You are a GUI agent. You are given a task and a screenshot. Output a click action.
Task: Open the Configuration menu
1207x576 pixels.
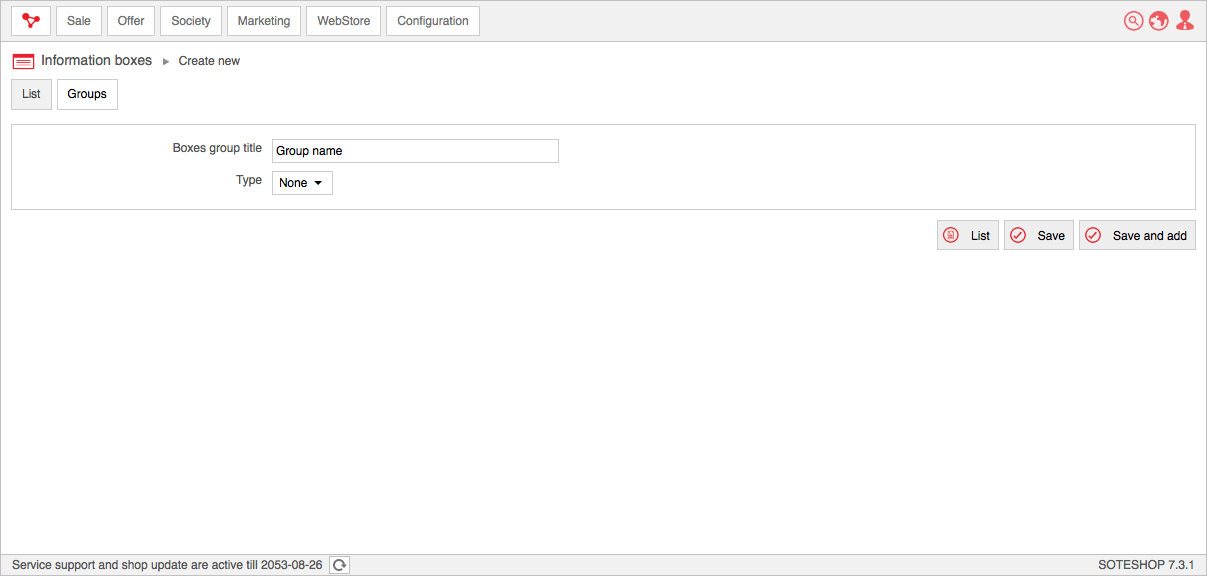433,21
